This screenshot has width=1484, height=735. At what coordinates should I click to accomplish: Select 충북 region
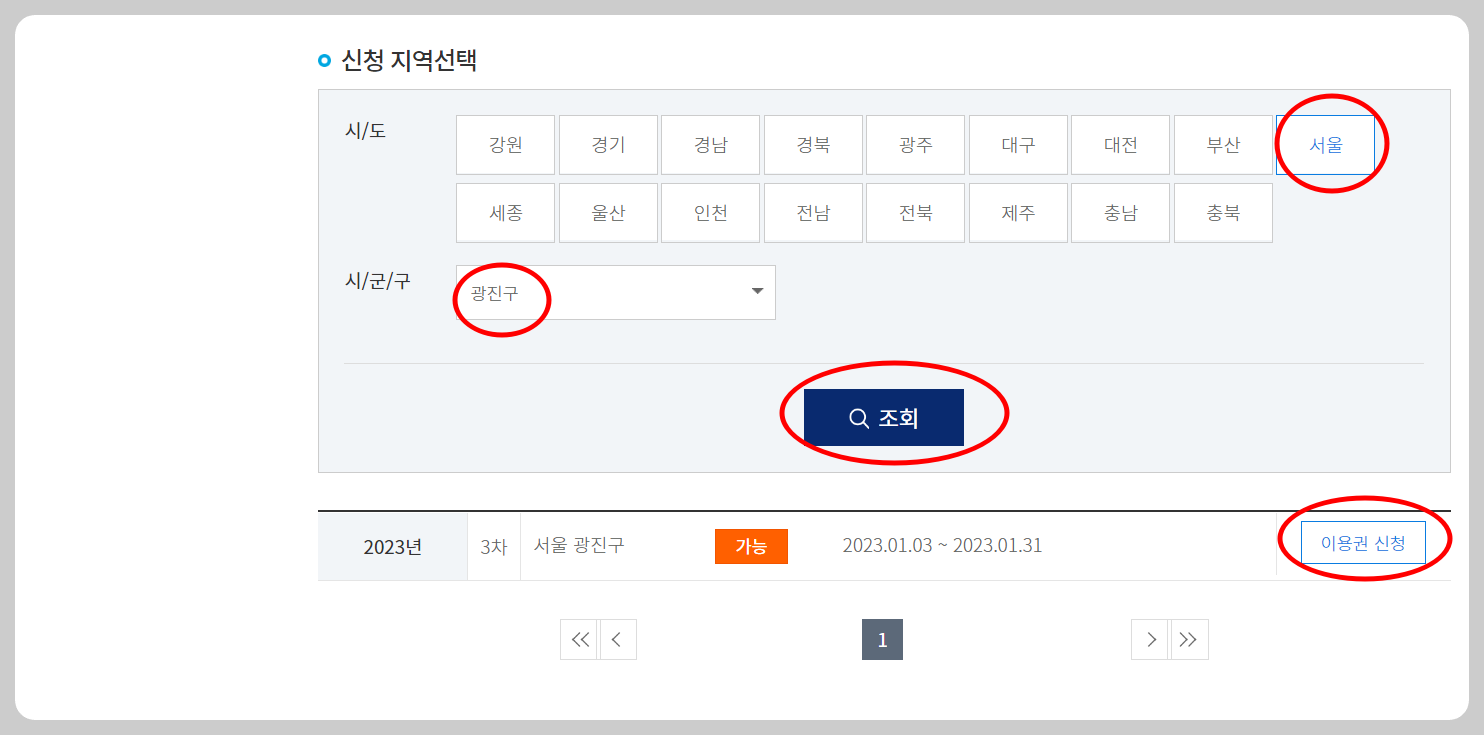click(1223, 213)
